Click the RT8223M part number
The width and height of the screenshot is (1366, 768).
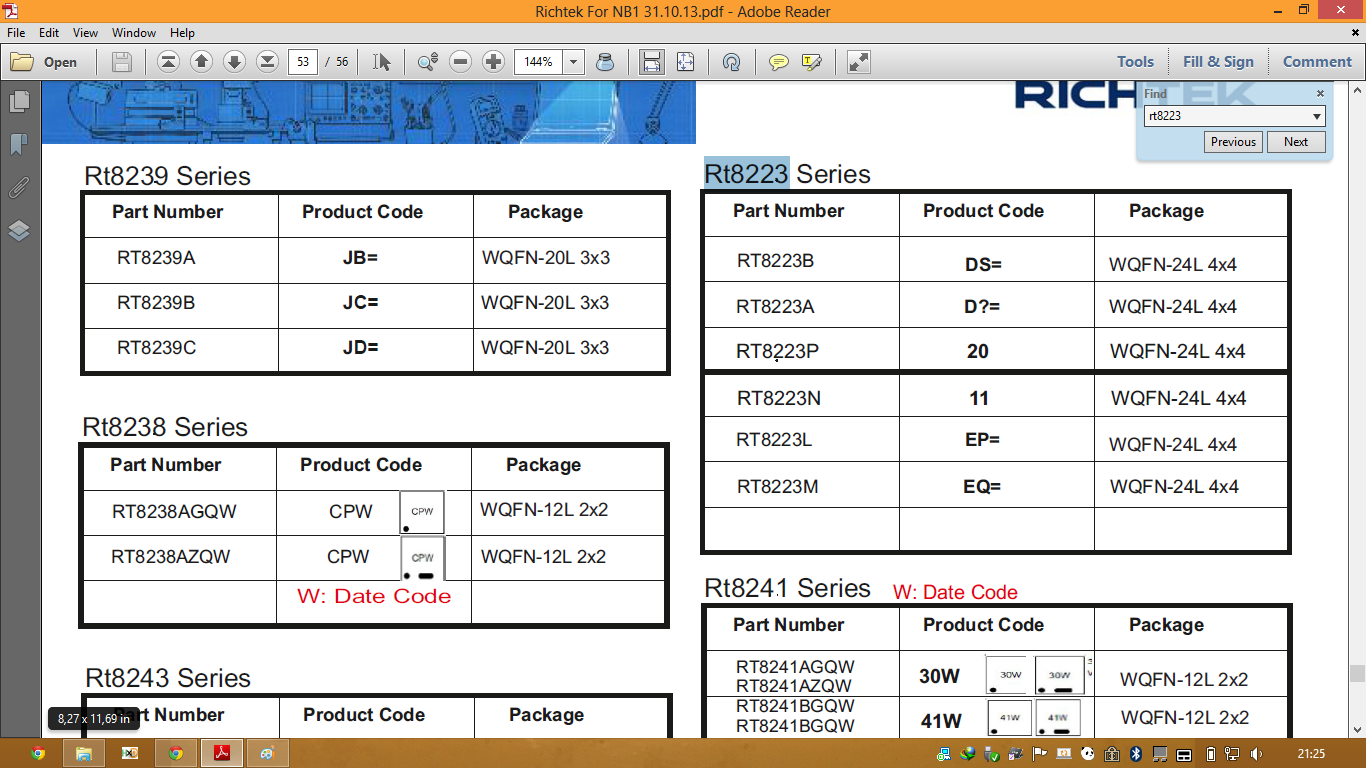pos(778,487)
